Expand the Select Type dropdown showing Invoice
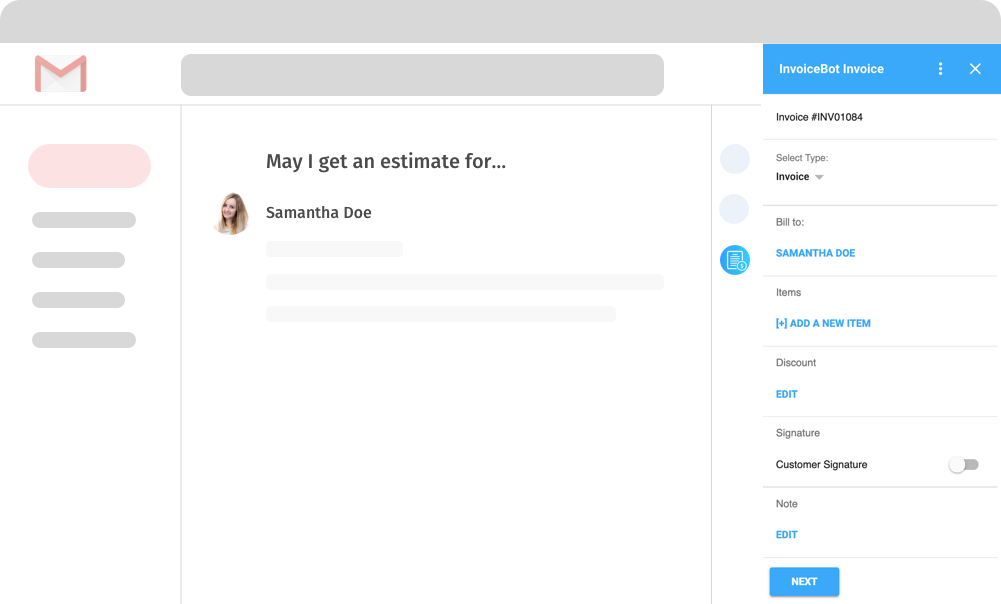The height and width of the screenshot is (604, 1001). pos(800,177)
